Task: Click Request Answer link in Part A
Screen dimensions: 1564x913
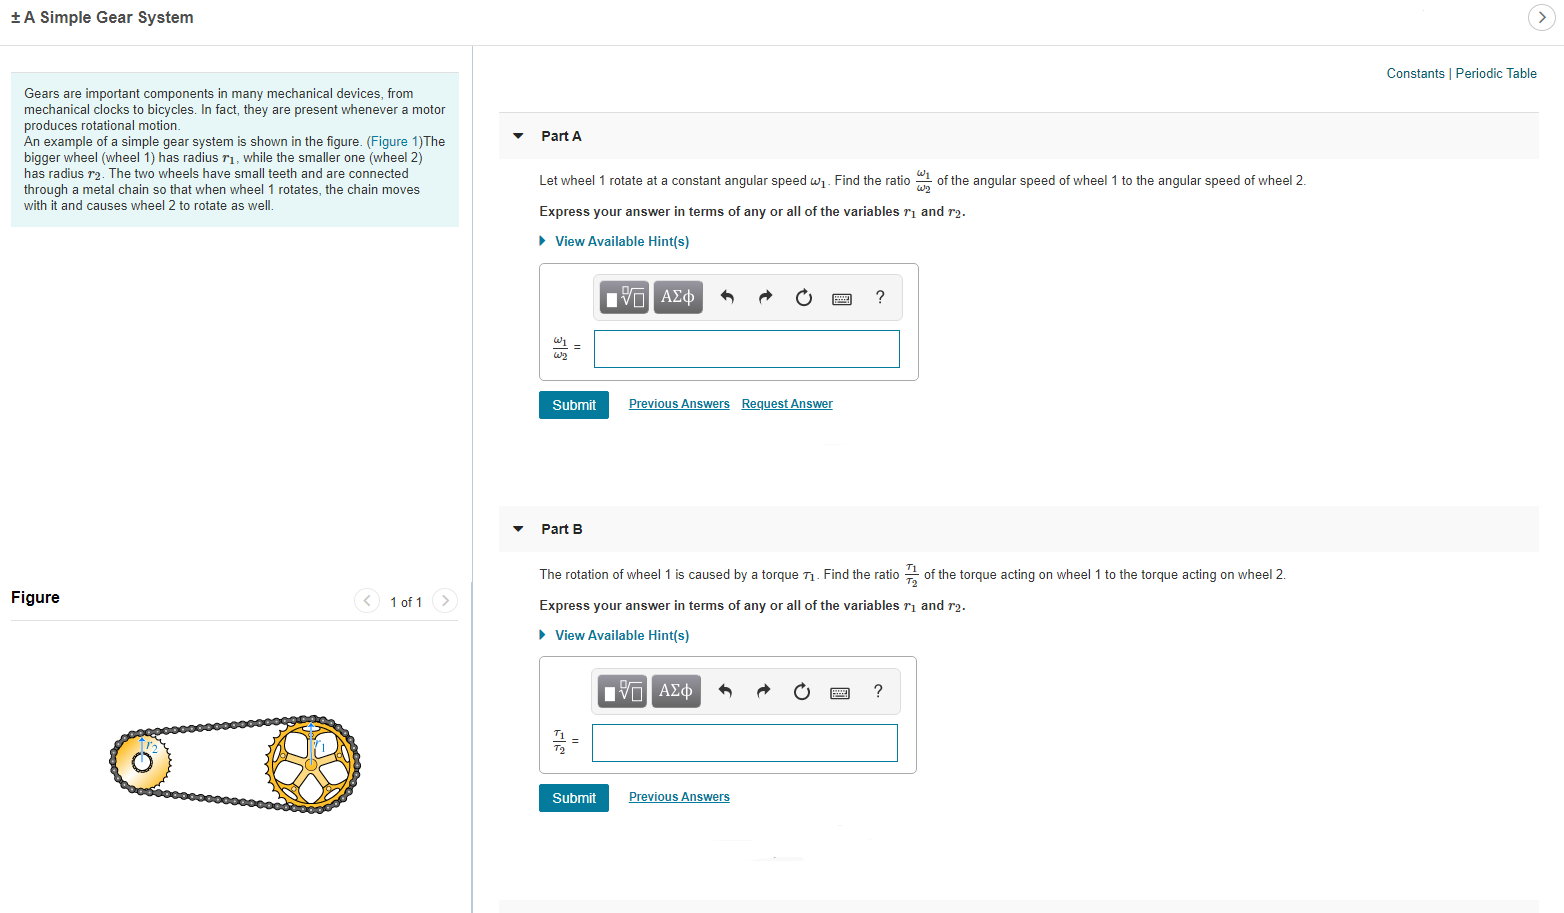Action: pos(787,404)
